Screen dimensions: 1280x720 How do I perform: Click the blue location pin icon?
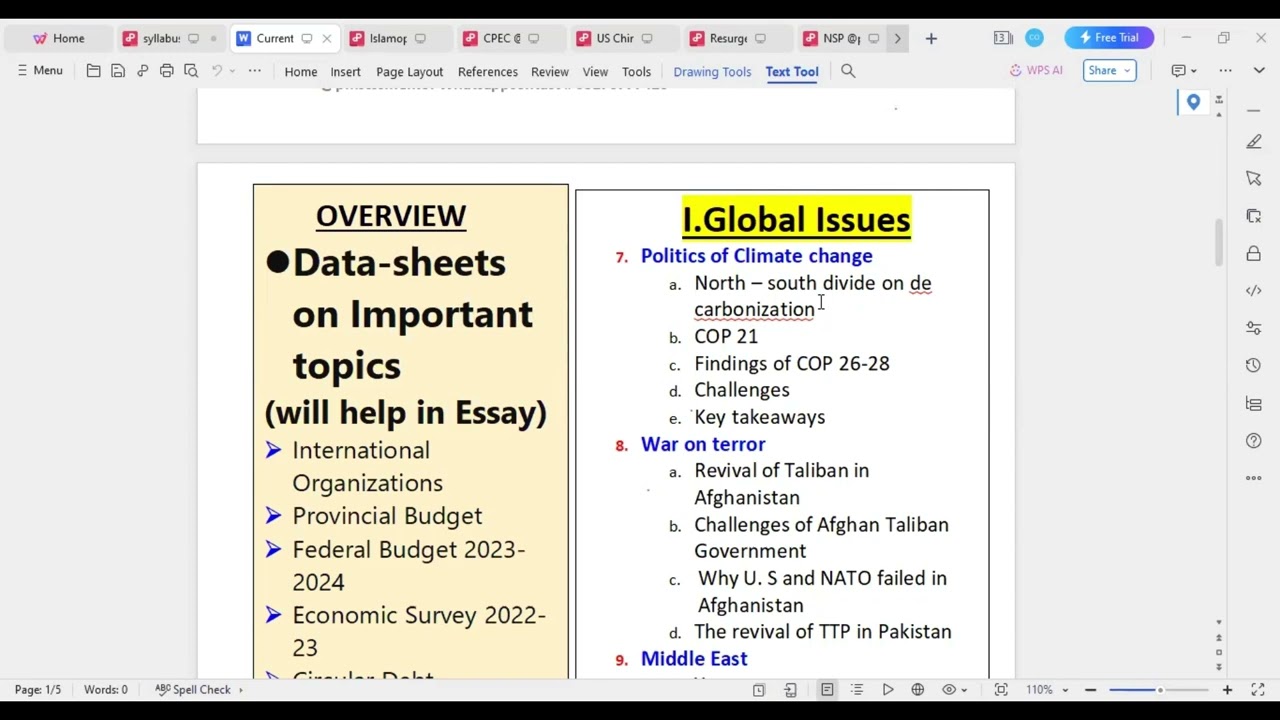[1193, 102]
